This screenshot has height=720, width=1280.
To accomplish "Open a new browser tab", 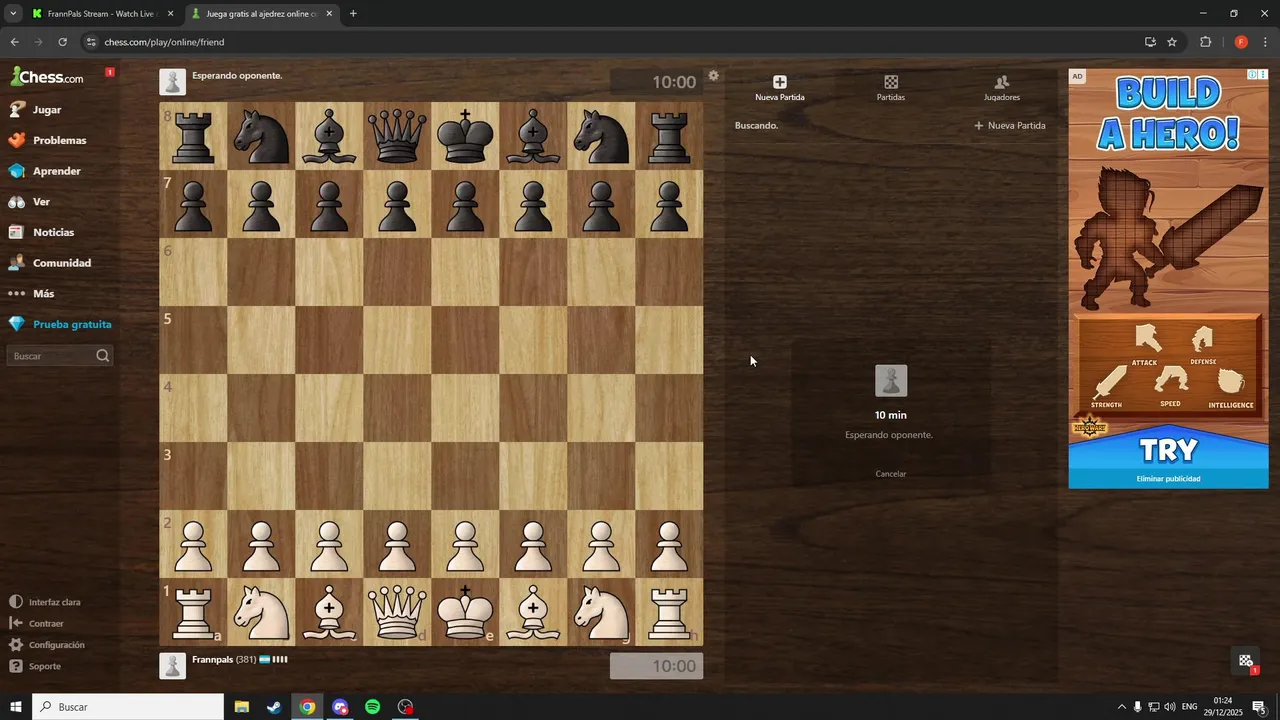I will pyautogui.click(x=353, y=14).
